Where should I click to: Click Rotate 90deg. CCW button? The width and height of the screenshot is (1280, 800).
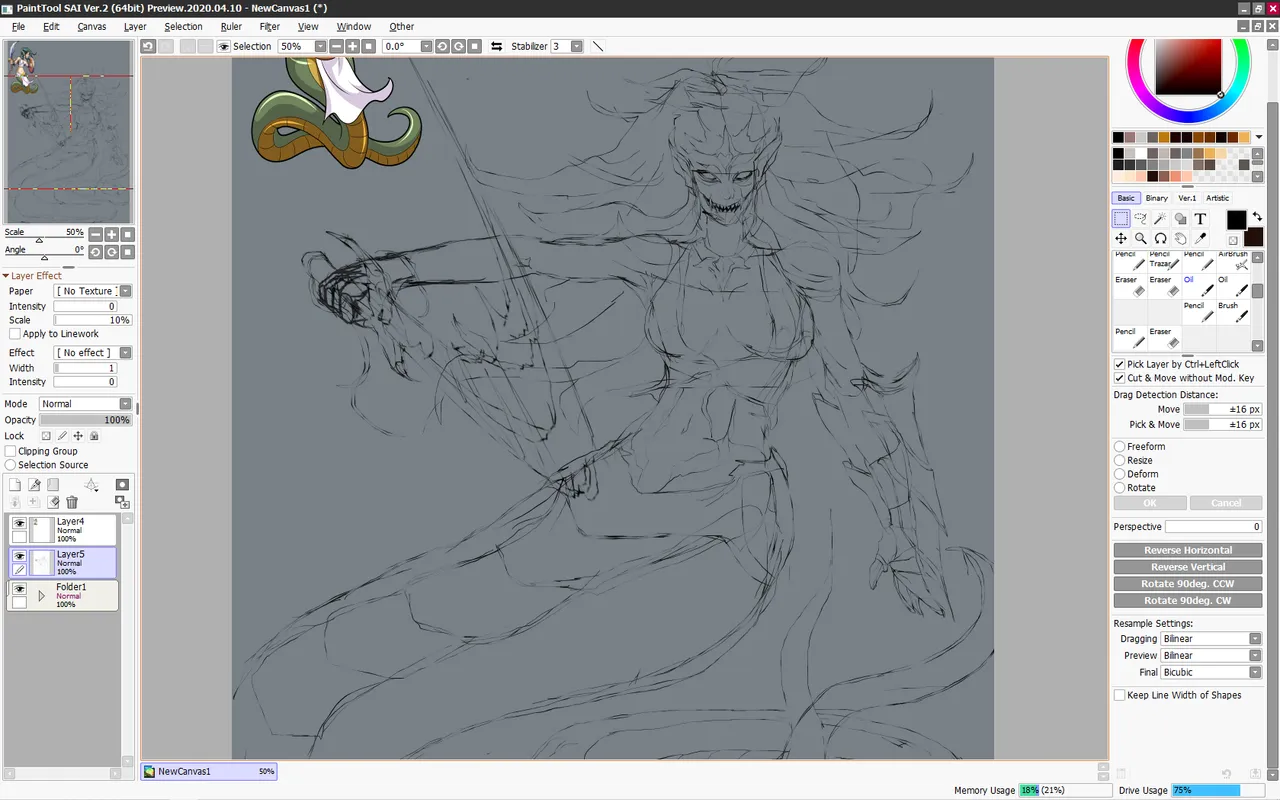(x=1188, y=584)
